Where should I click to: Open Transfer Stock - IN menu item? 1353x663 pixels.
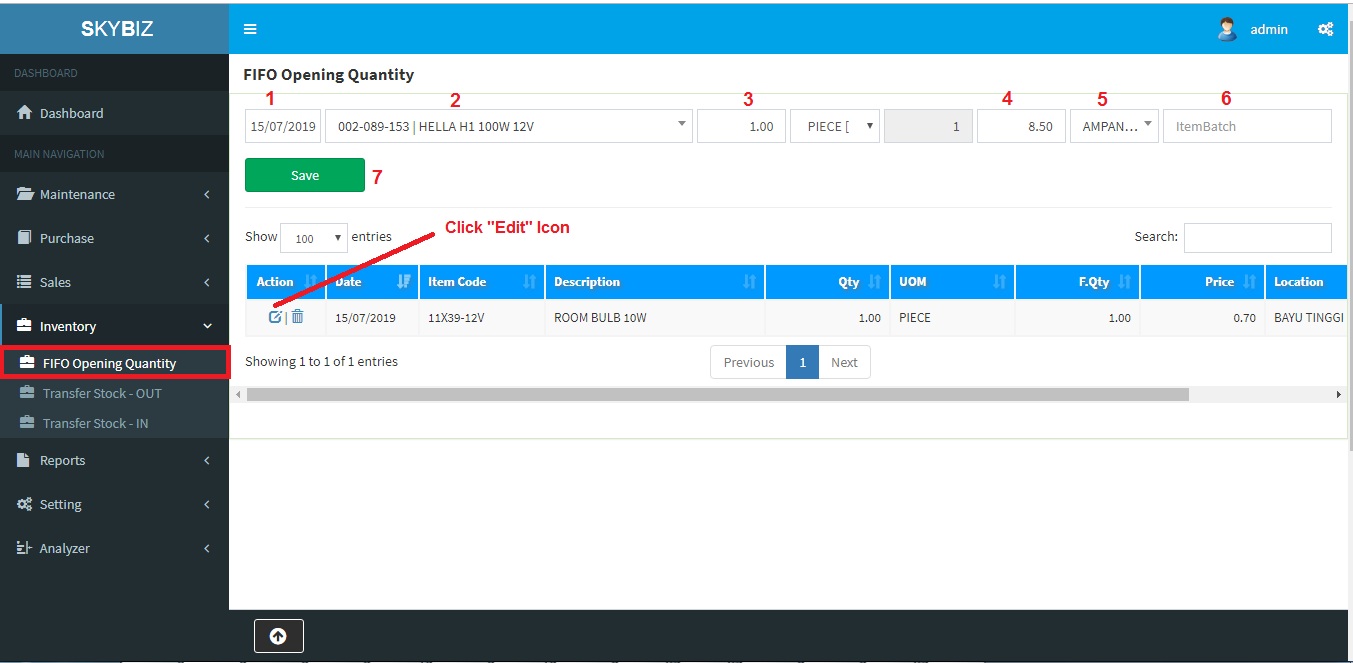(95, 423)
